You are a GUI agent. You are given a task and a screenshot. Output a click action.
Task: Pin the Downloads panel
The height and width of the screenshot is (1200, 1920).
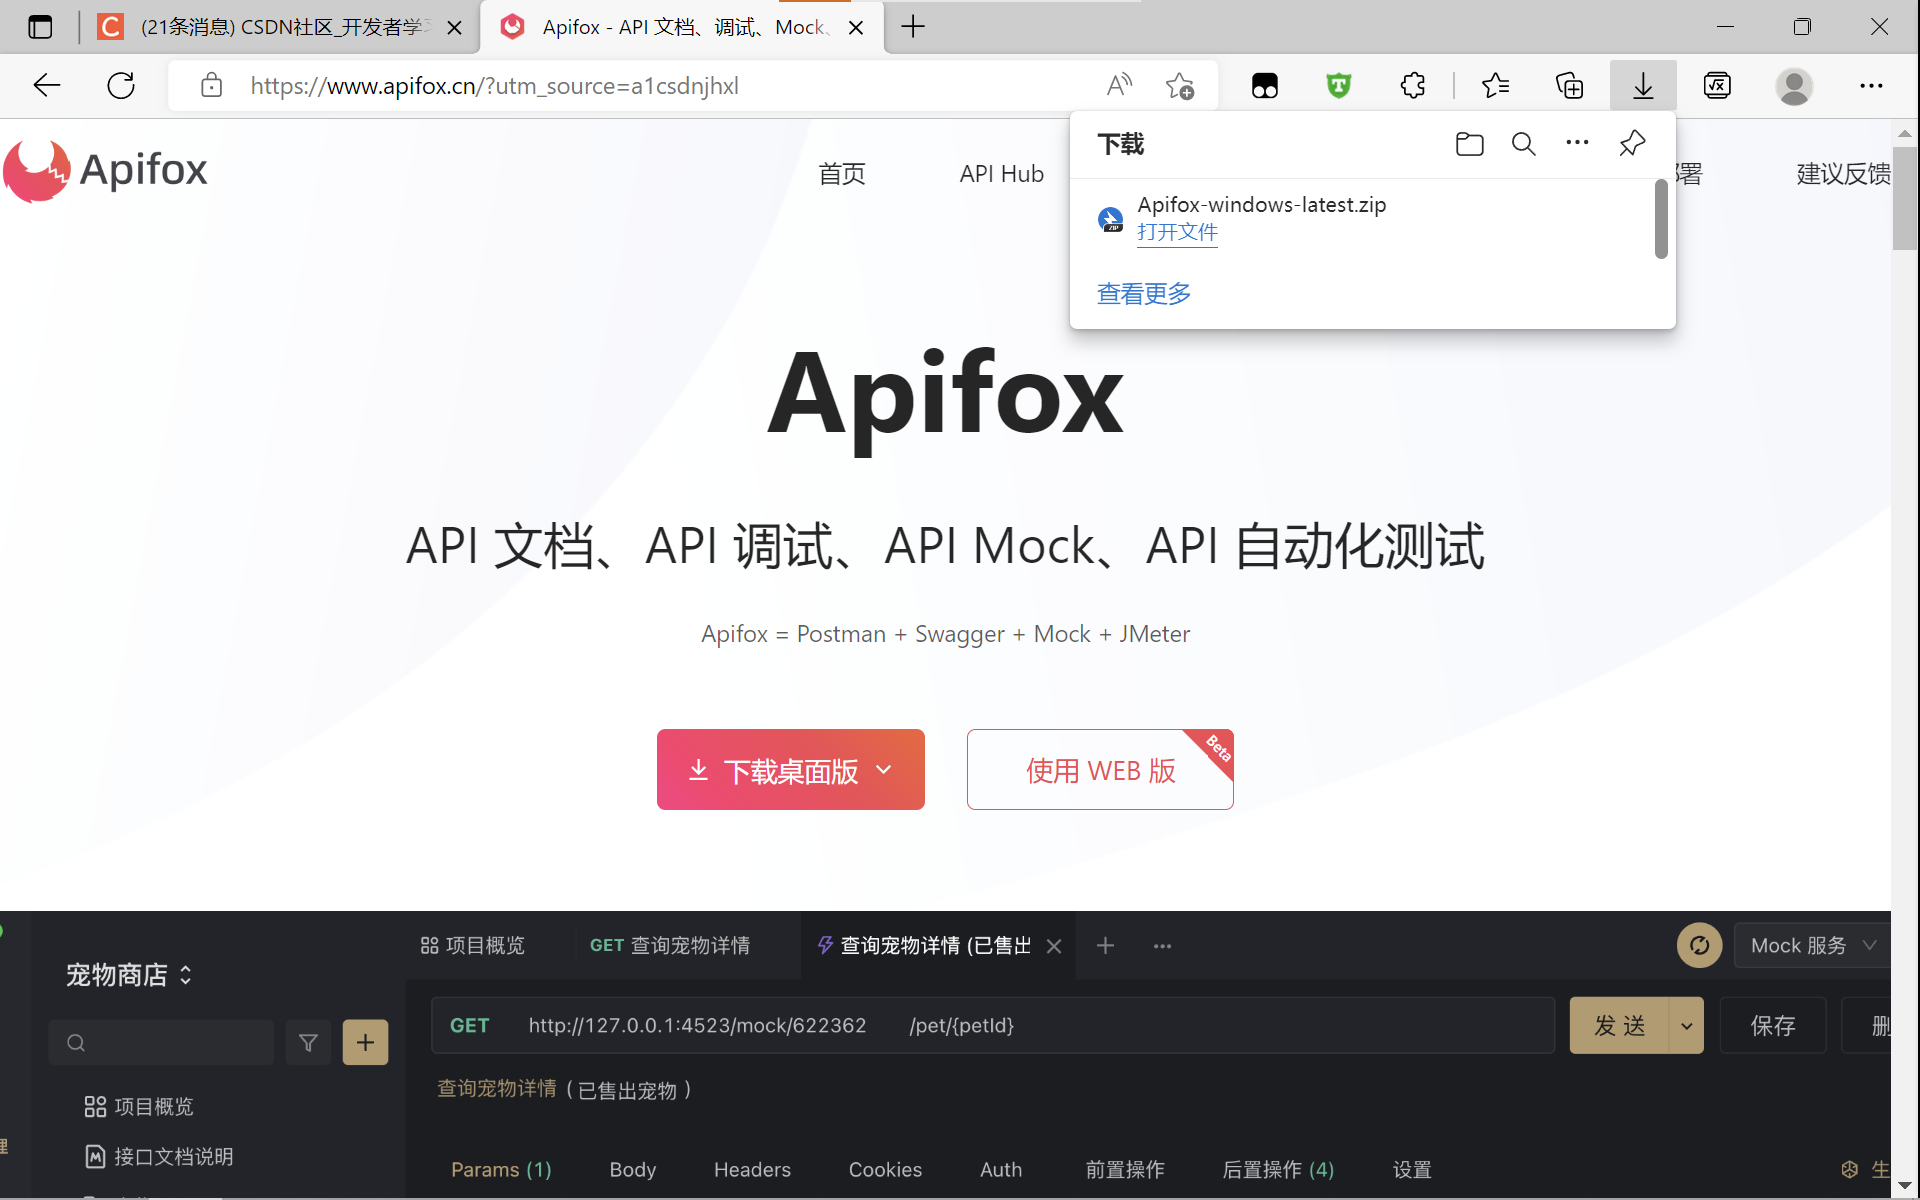click(1632, 144)
